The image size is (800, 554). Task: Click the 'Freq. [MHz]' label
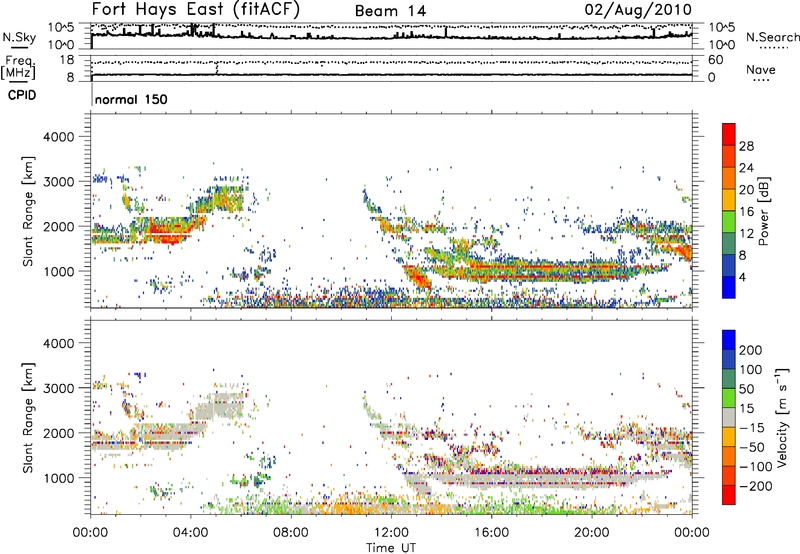18,68
